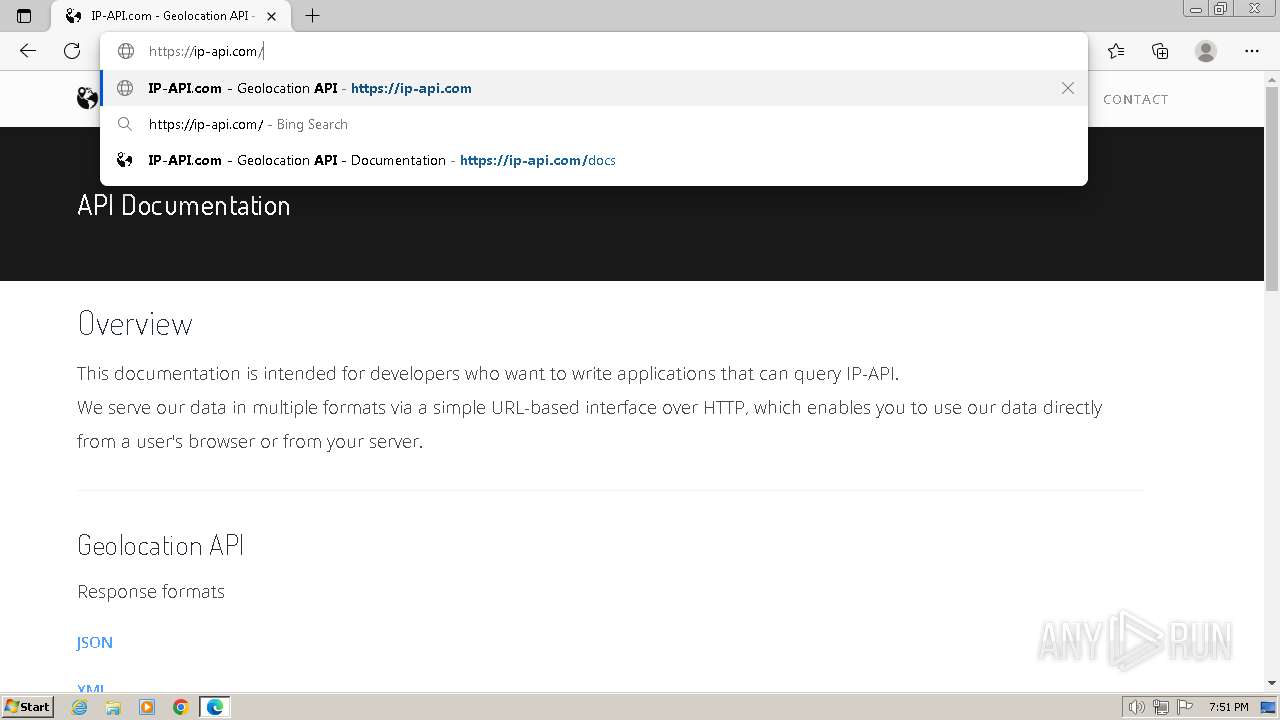Open the Action Center flag icon
This screenshot has width=1280, height=720.
[x=1185, y=707]
